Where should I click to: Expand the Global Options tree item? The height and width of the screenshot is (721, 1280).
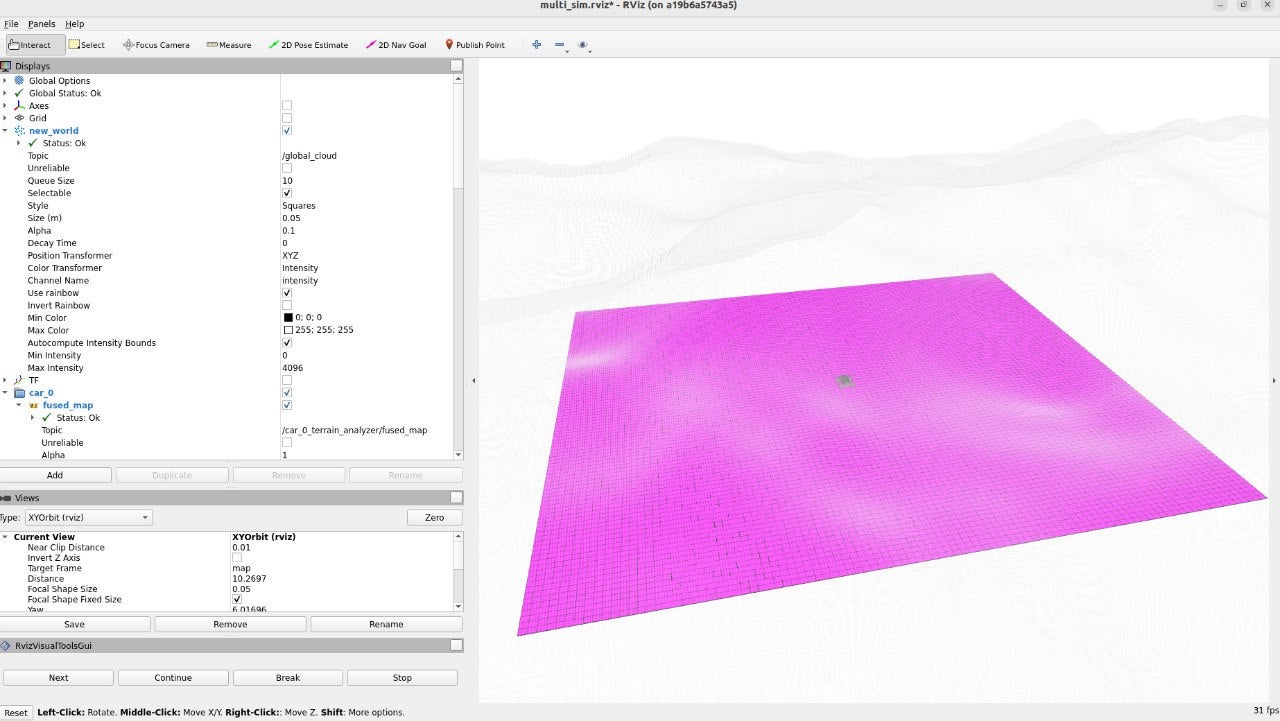5,81
